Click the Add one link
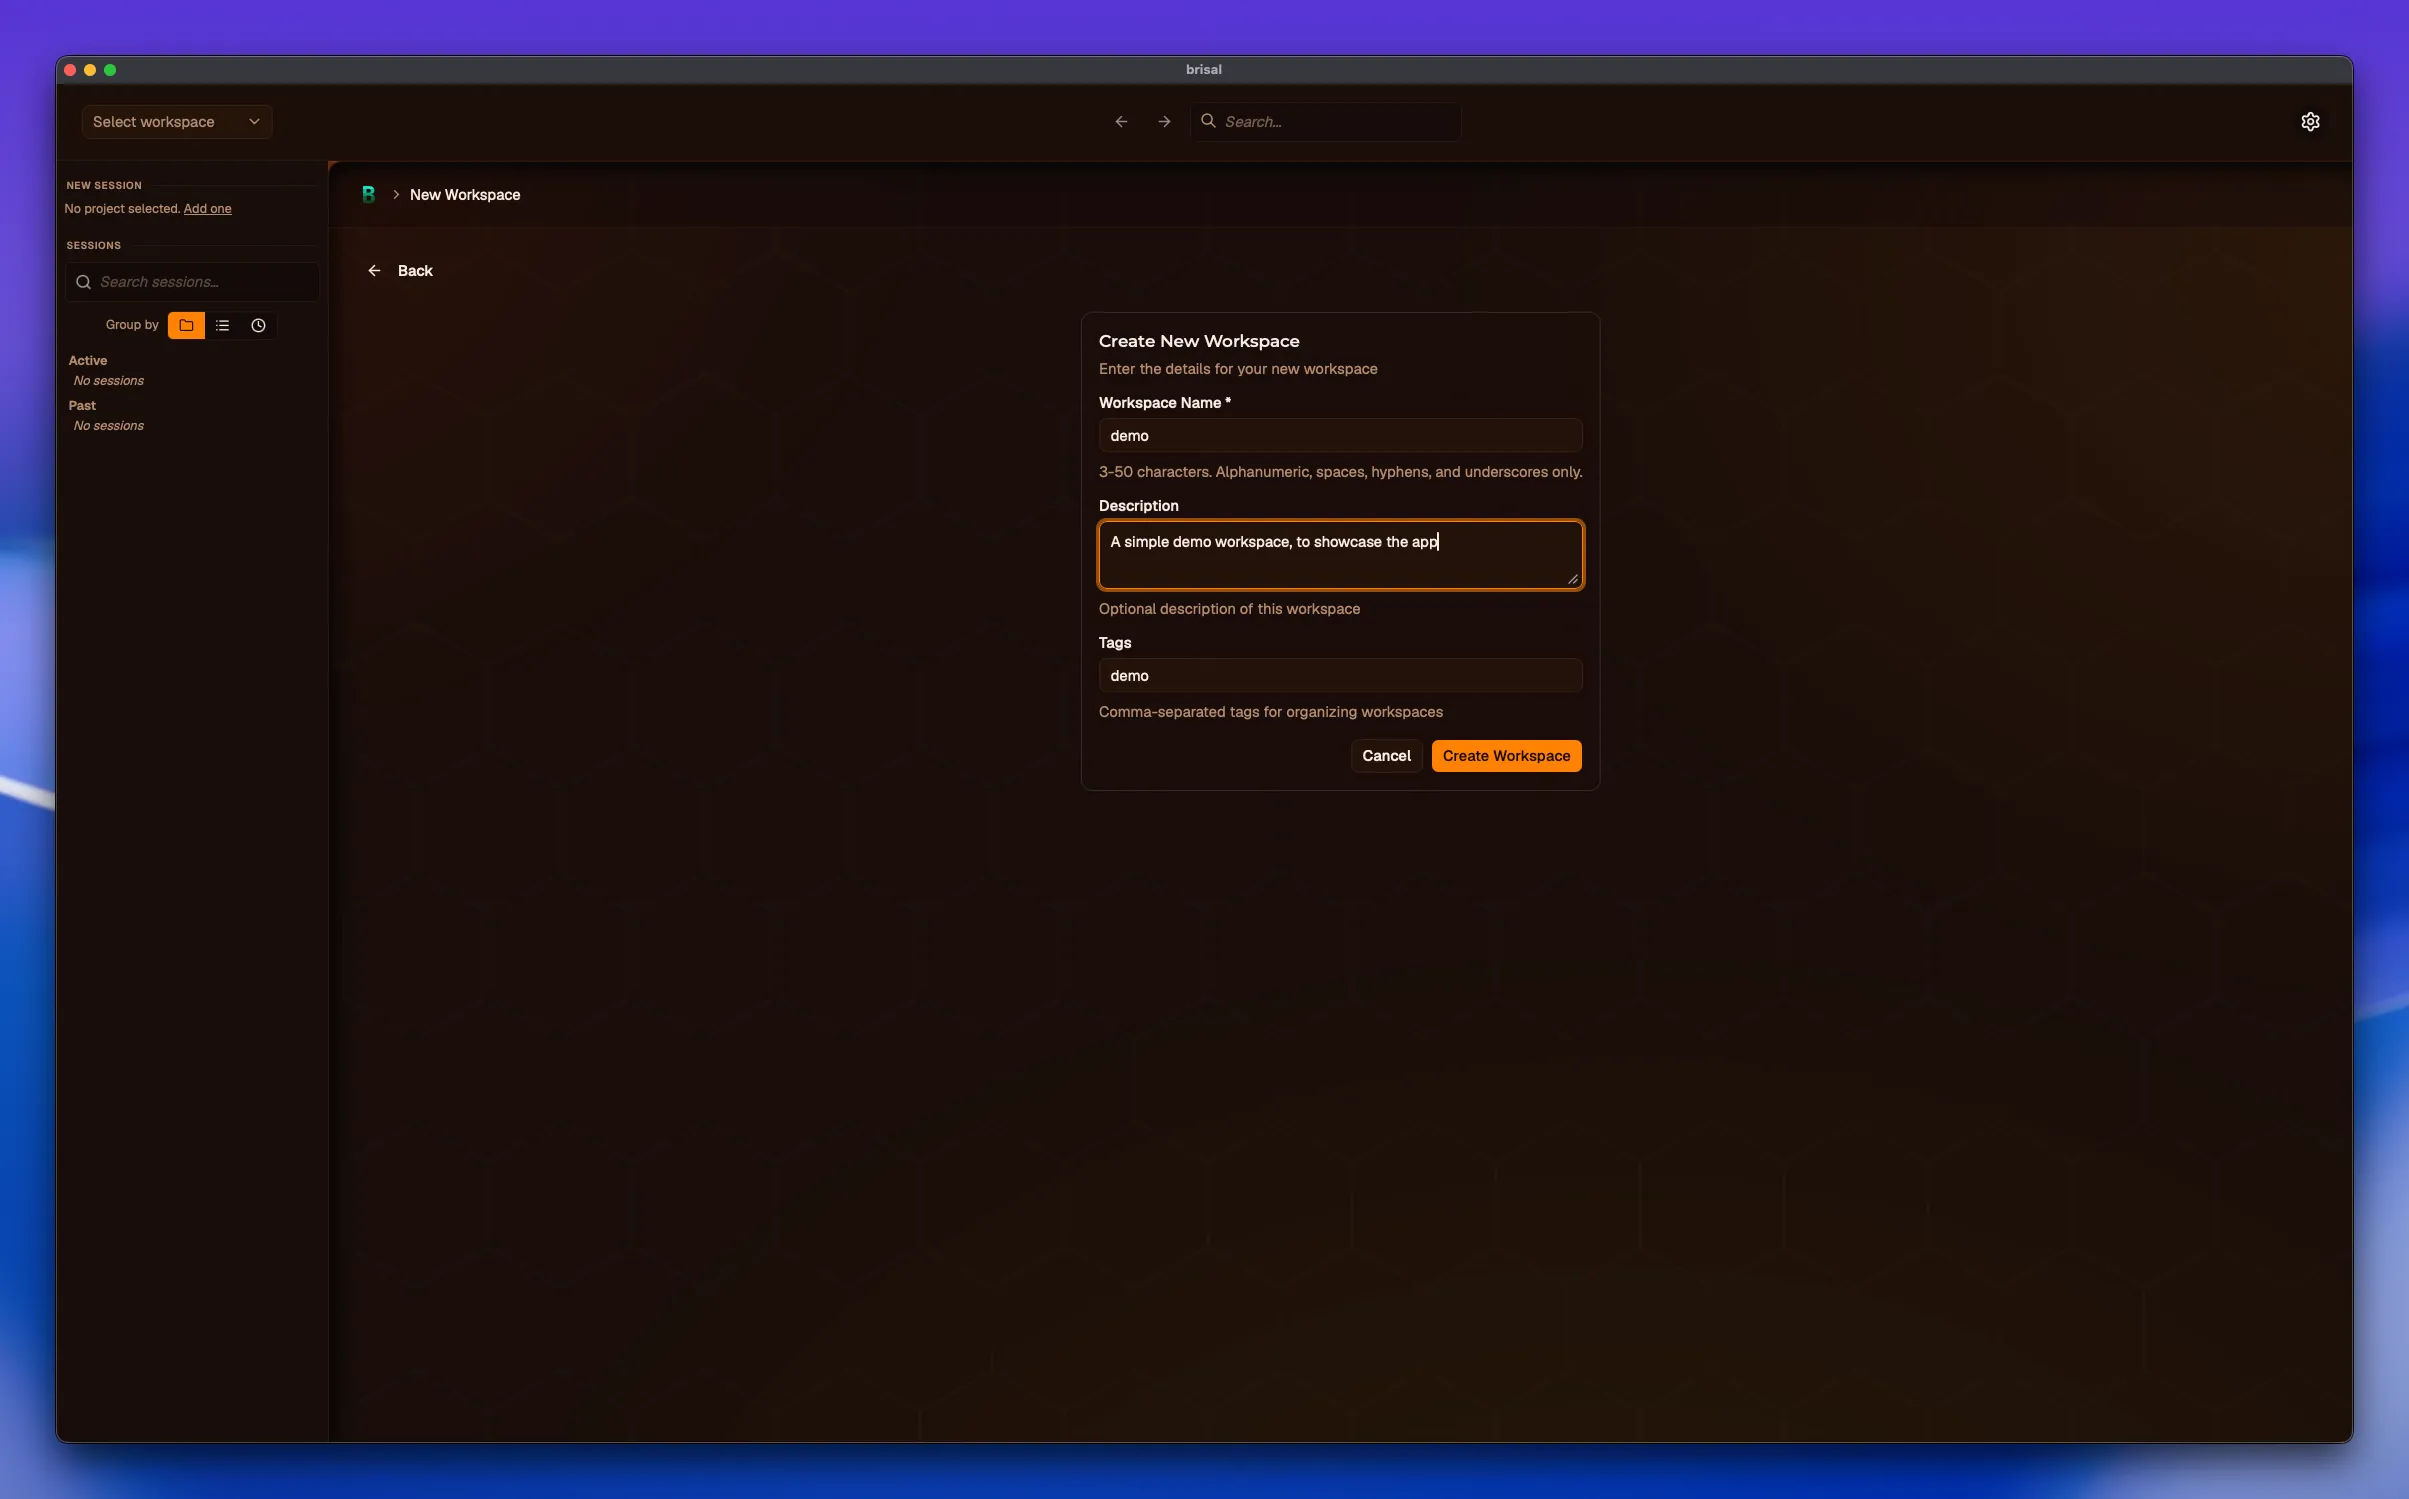The width and height of the screenshot is (2409, 1499). [207, 208]
